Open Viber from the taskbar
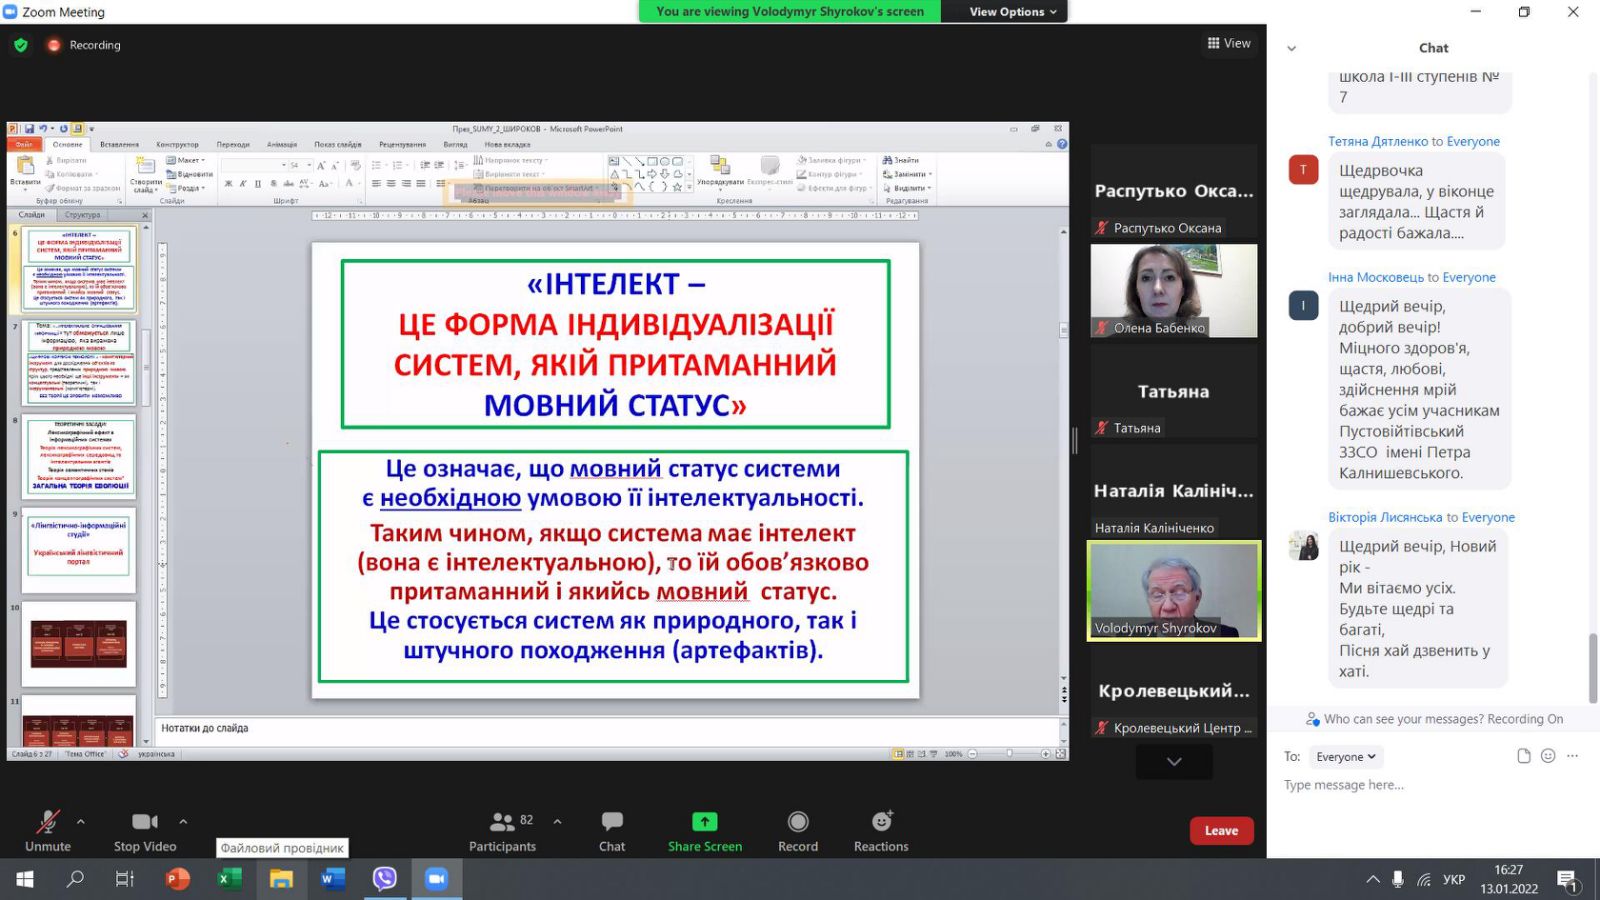 [385, 879]
